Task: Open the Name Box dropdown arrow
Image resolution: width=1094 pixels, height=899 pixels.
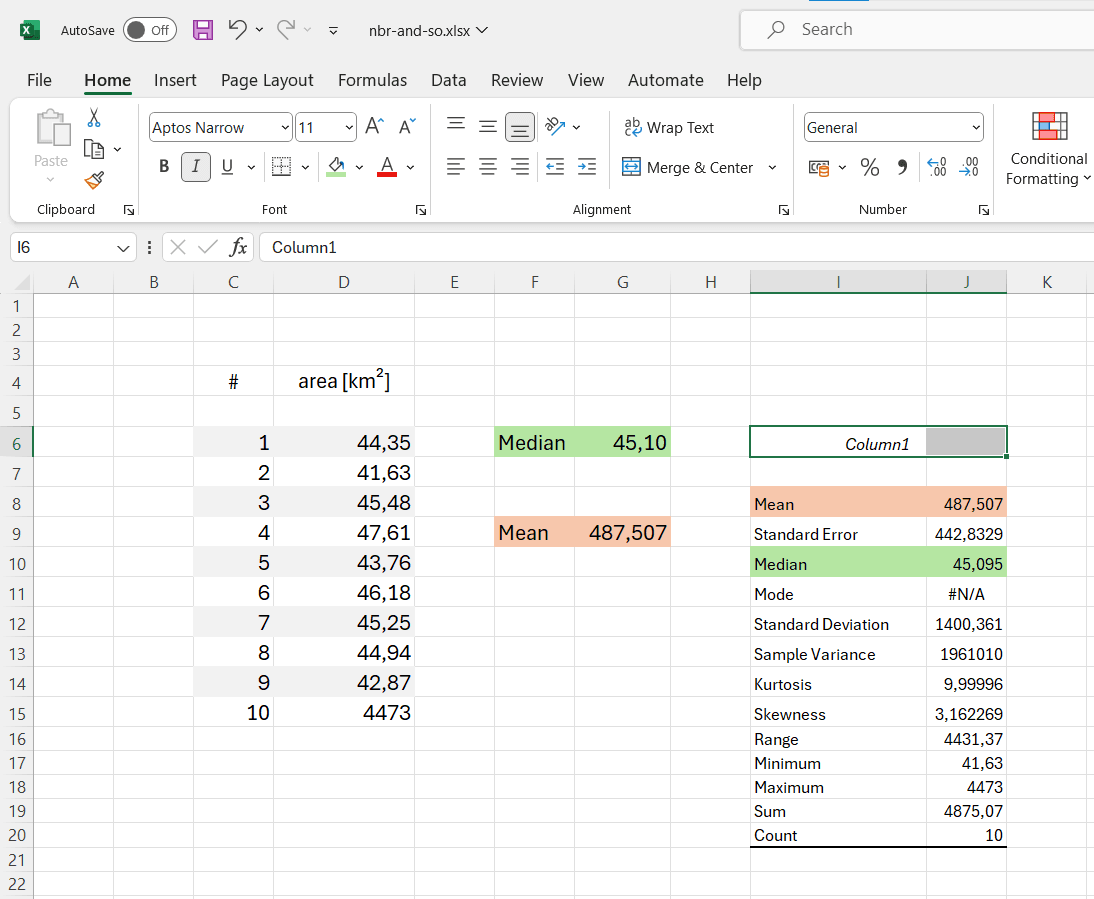Action: click(123, 248)
